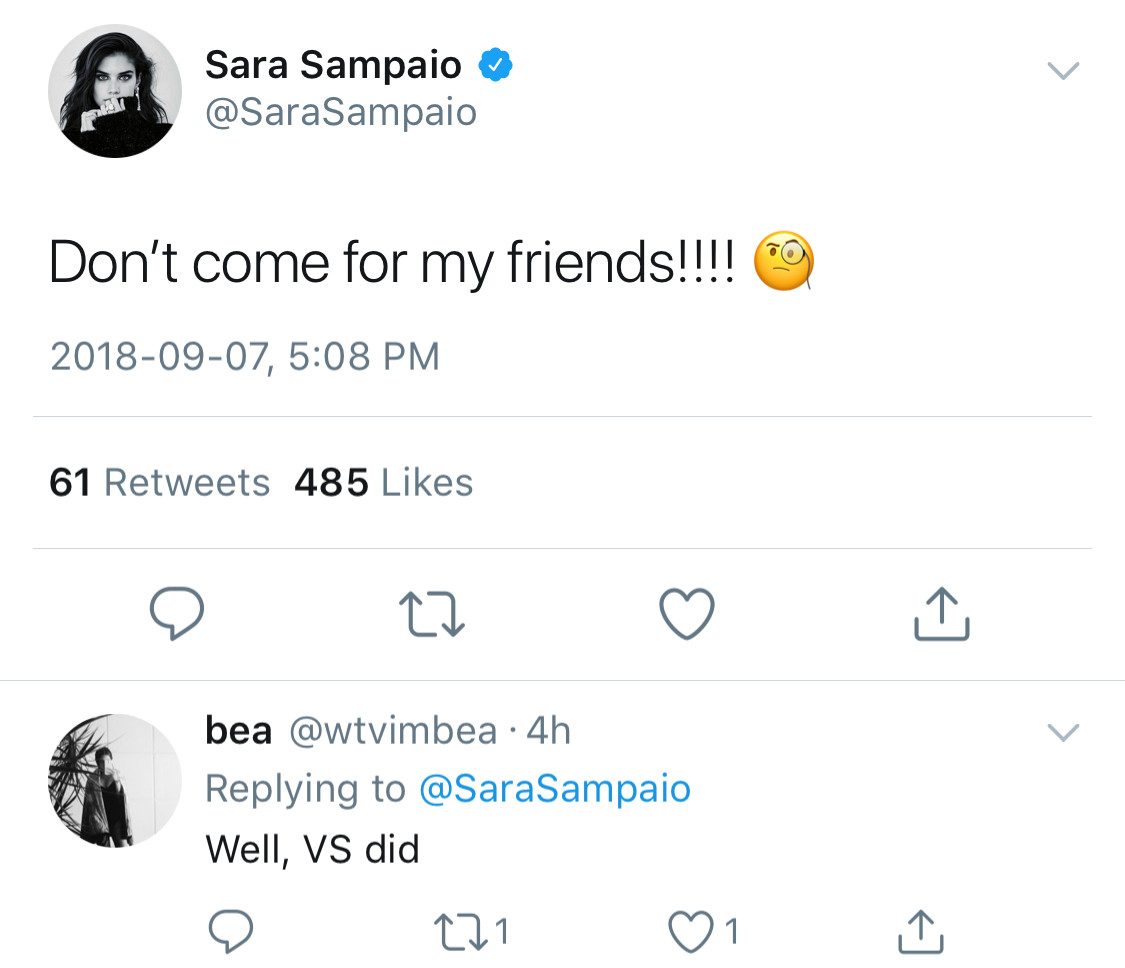Reply to Sara Sampaio's tweet
1125x968 pixels.
(177, 613)
